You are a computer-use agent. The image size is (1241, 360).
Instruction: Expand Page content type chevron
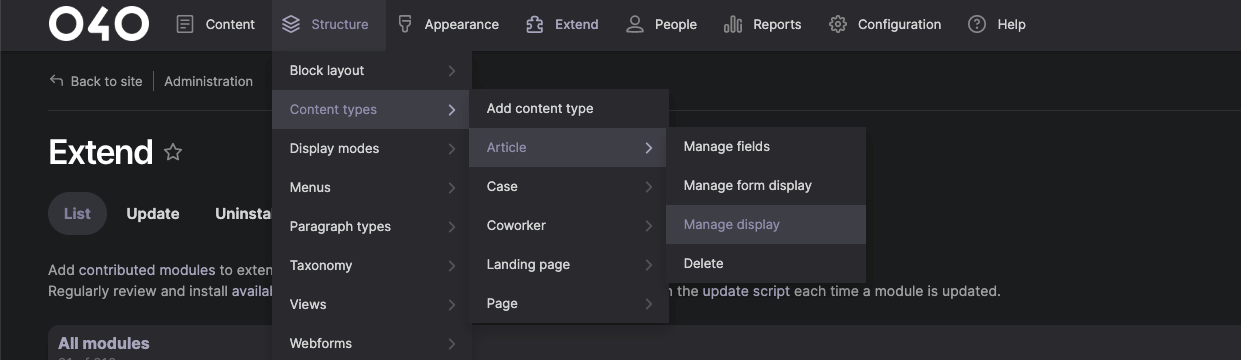[649, 304]
